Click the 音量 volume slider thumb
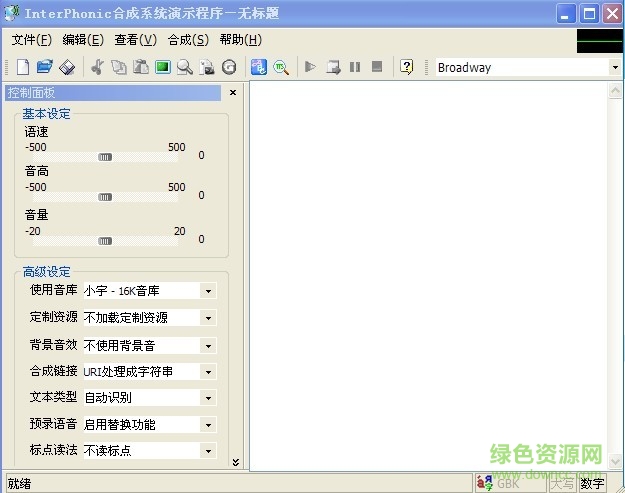The width and height of the screenshot is (625, 493). coord(105,240)
